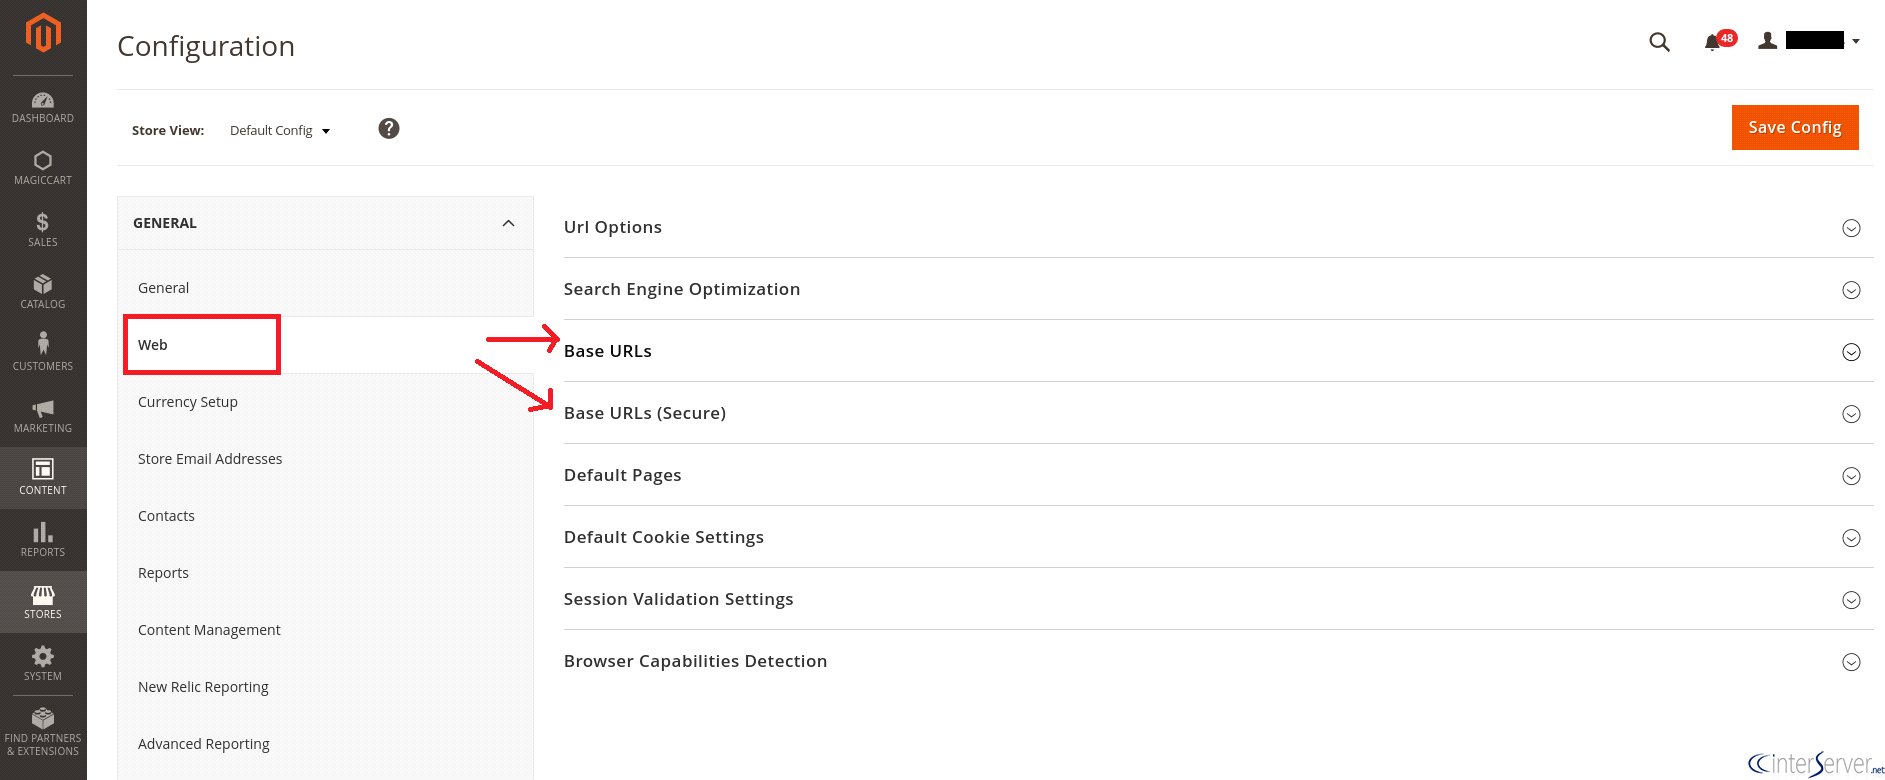Open Find Partners & Extensions
Image resolution: width=1885 pixels, height=780 pixels.
pos(43,732)
